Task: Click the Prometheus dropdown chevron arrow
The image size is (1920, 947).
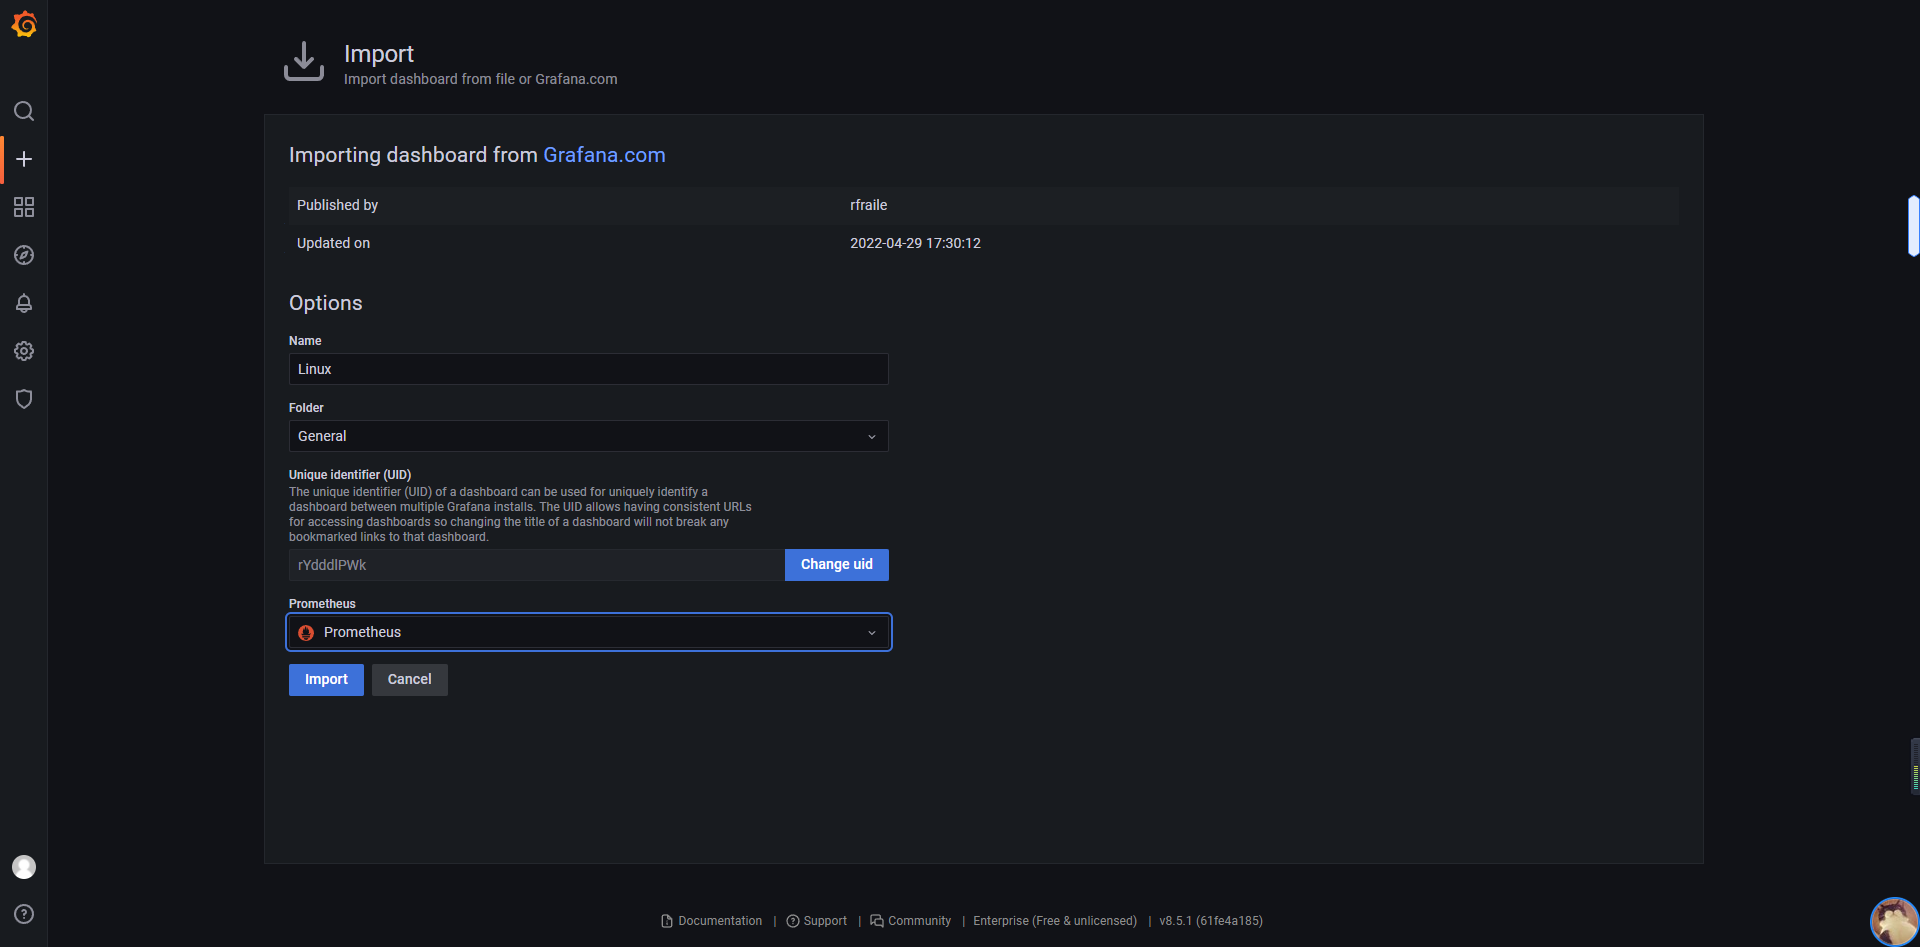Action: (872, 633)
